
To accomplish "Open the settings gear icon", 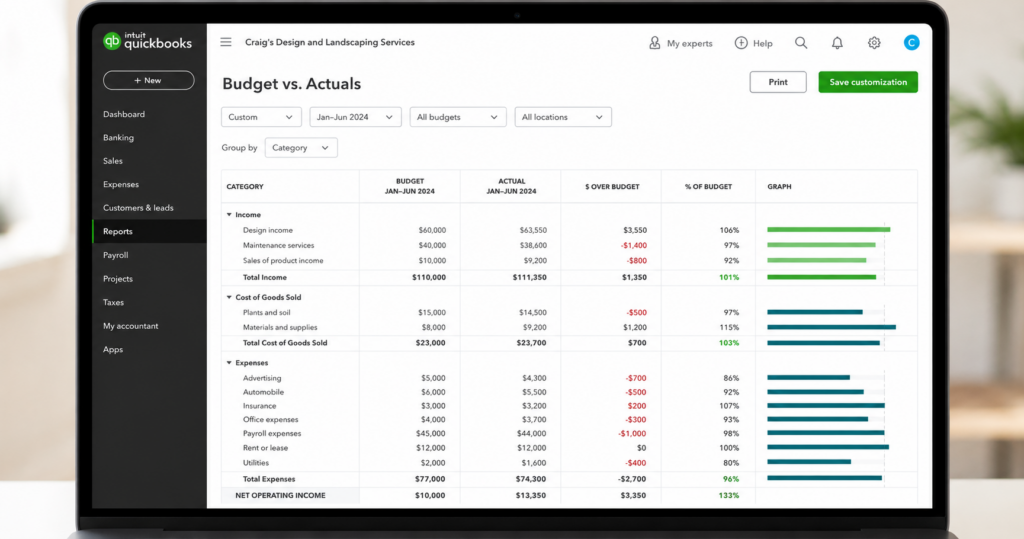I will pyautogui.click(x=874, y=43).
